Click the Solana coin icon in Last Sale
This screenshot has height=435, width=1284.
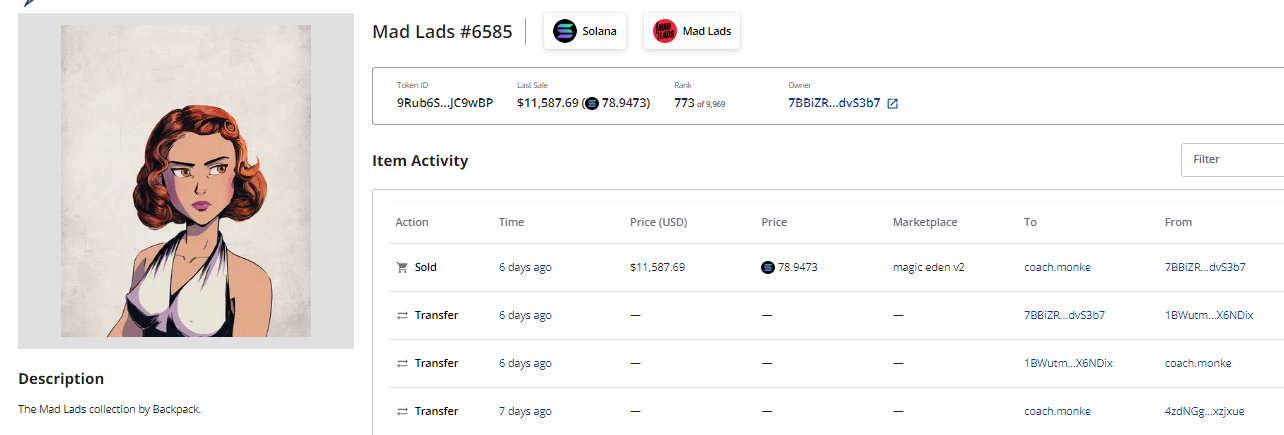coord(592,103)
